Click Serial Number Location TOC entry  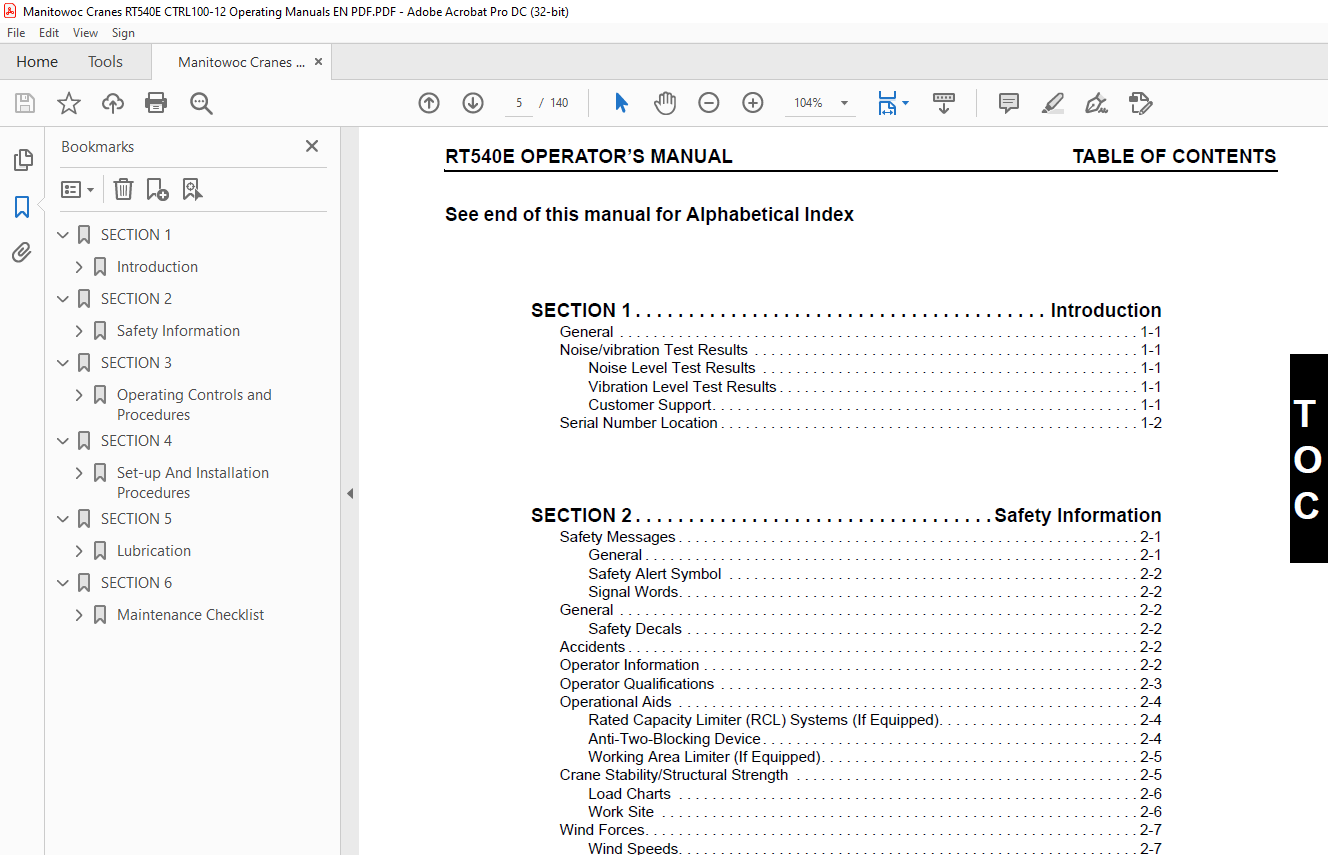[x=638, y=423]
